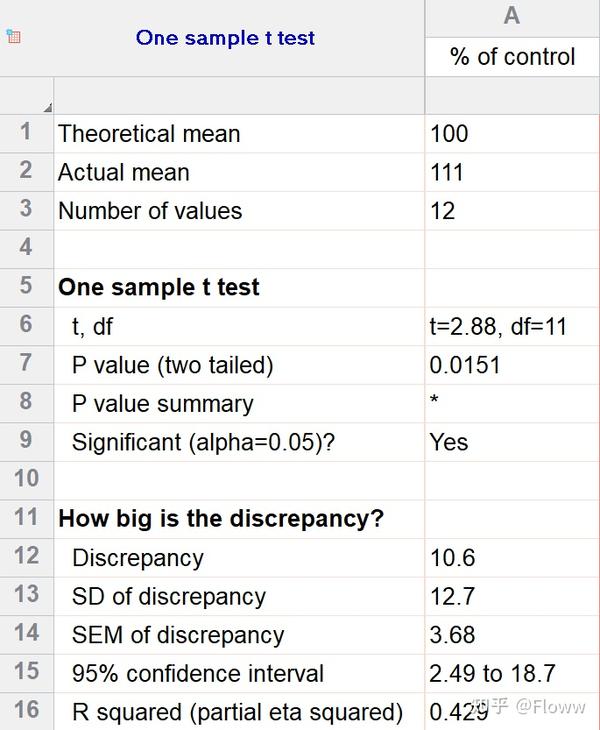This screenshot has width=600, height=730.
Task: Click the select-all corner triangle
Action: tap(47, 105)
